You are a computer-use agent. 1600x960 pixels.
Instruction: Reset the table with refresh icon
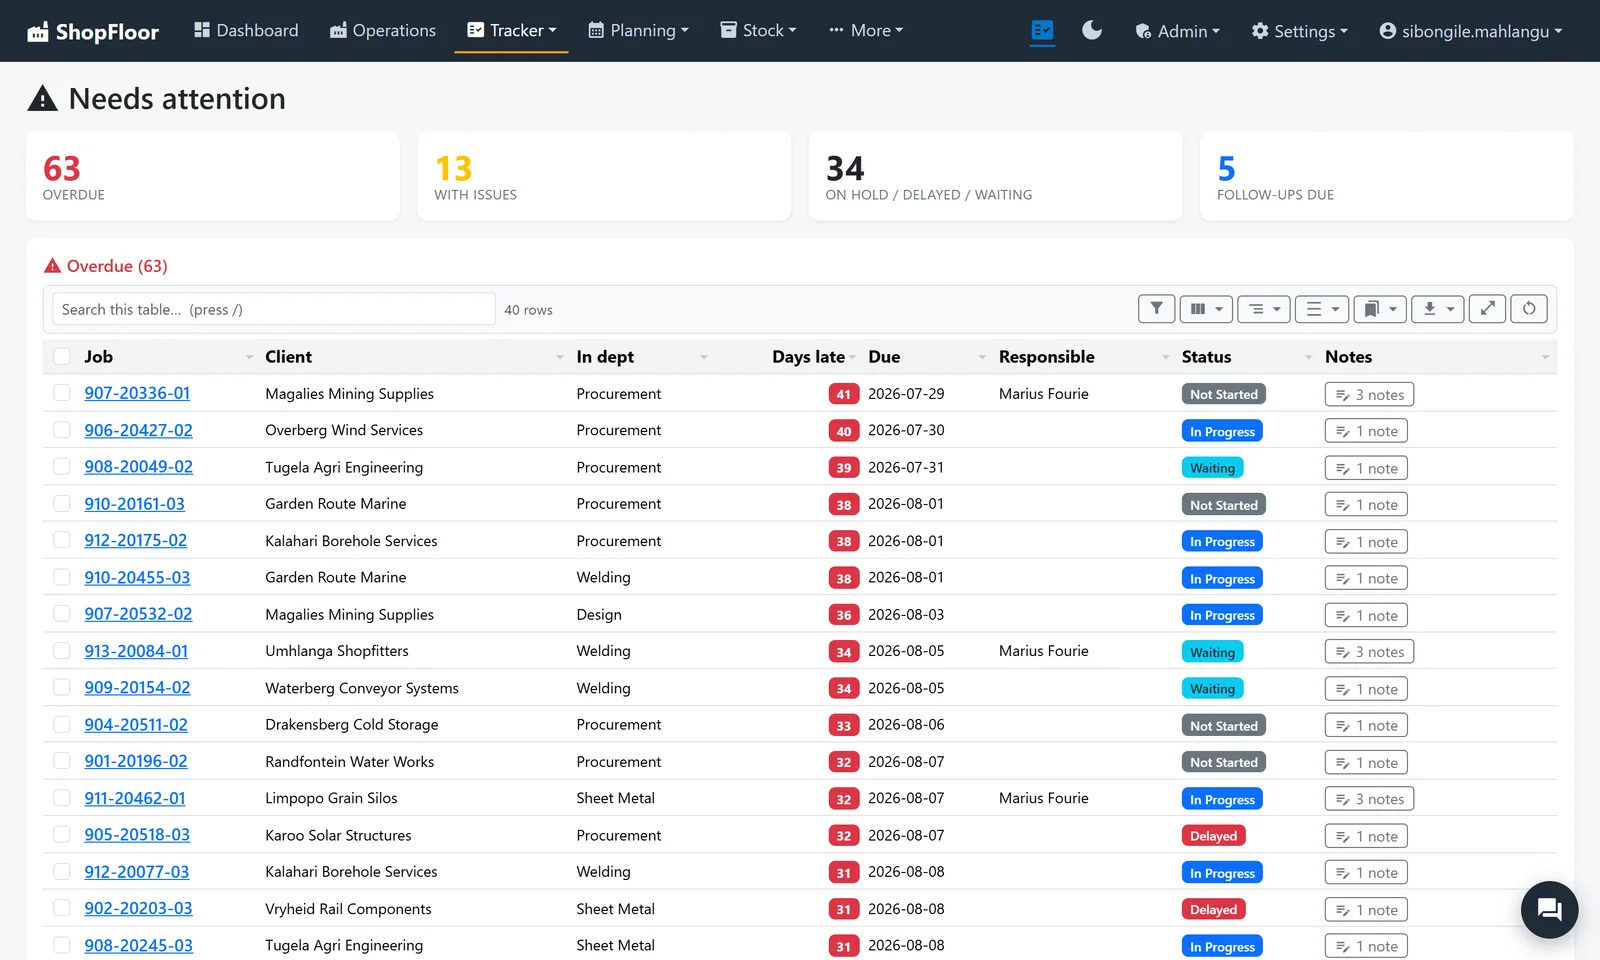[x=1529, y=309]
